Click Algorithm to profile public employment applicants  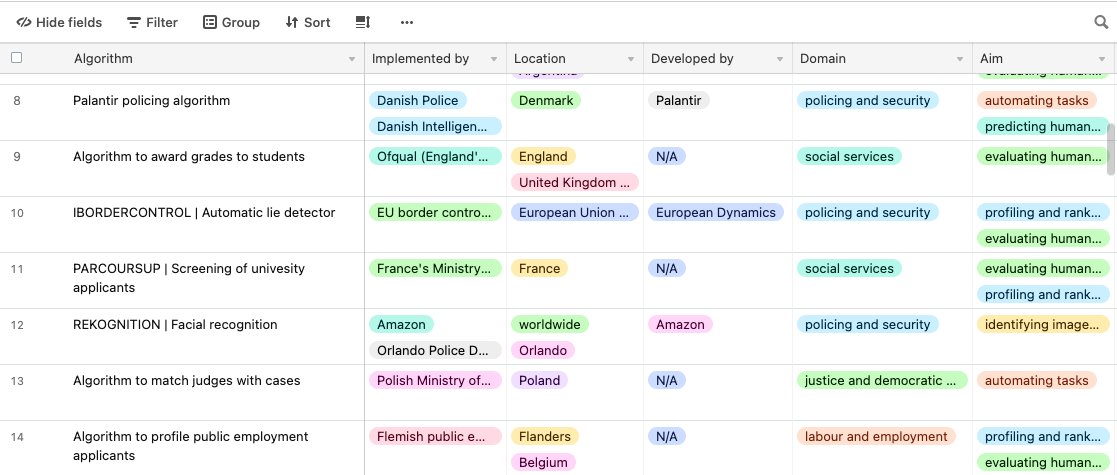pyautogui.click(x=191, y=446)
